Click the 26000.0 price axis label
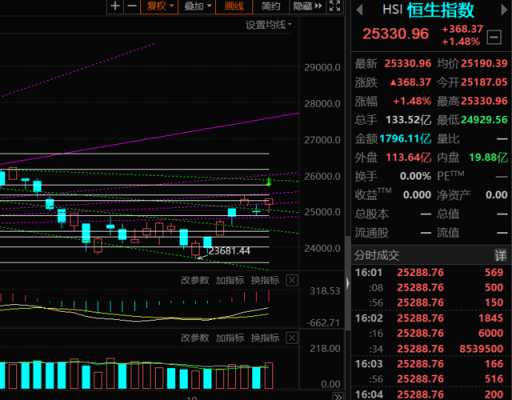This screenshot has width=512, height=400. click(322, 176)
